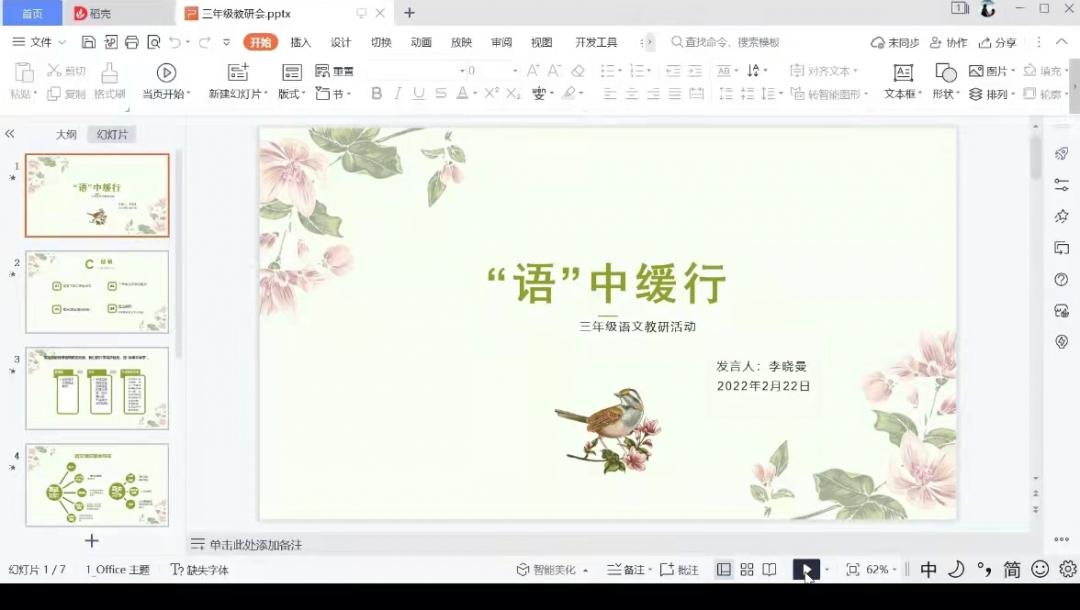Image resolution: width=1080 pixels, height=610 pixels.
Task: Click the notes field 单击此处添加备注
Action: pos(255,545)
